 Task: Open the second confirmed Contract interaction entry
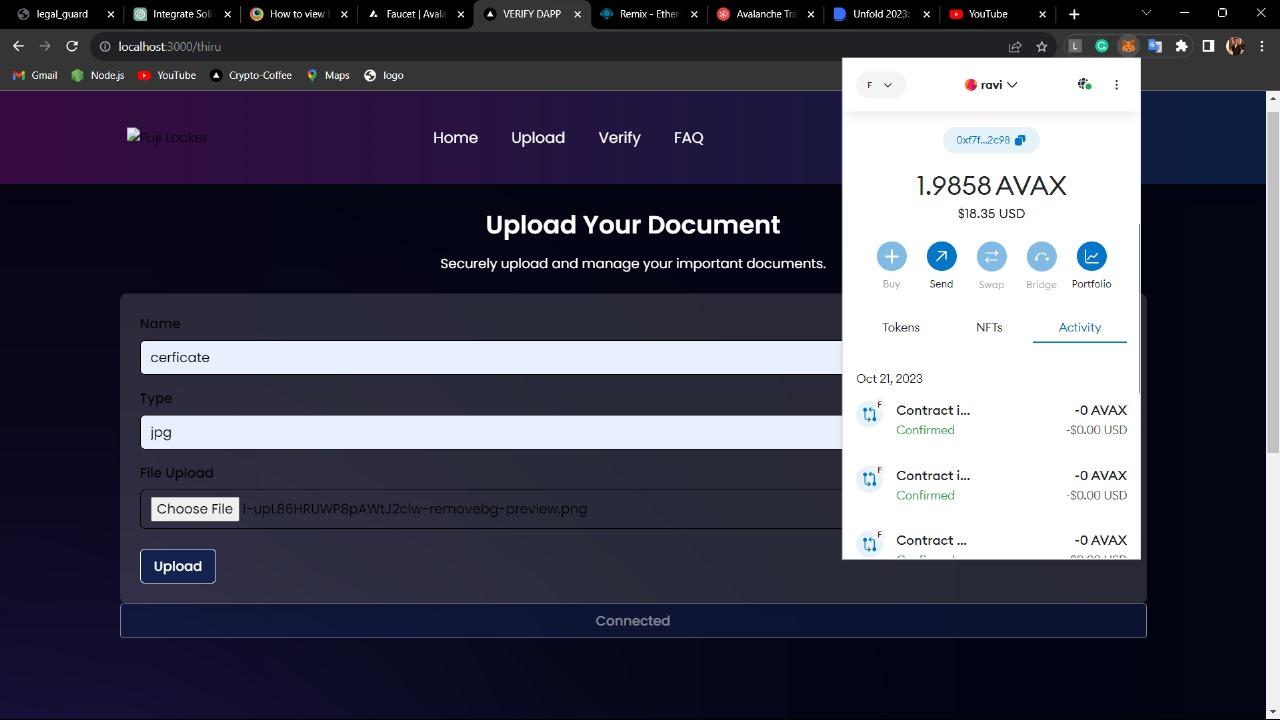pyautogui.click(x=991, y=485)
